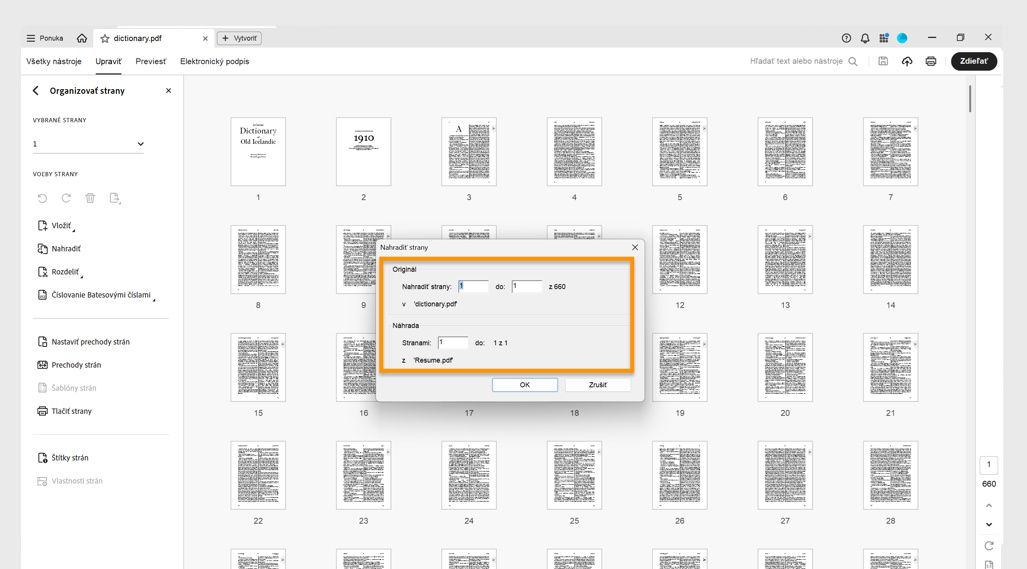This screenshot has width=1027, height=569.
Task: Rotate pages clockwise icon
Action: pyautogui.click(x=66, y=198)
